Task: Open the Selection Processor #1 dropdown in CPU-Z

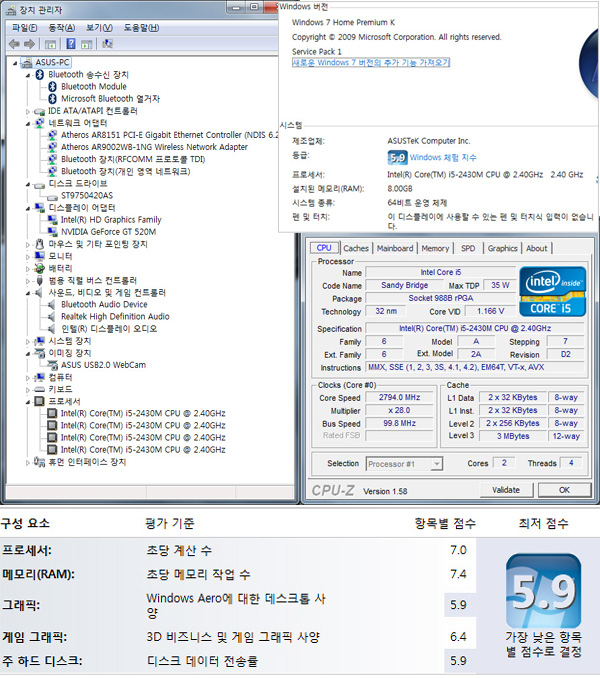Action: (x=437, y=464)
